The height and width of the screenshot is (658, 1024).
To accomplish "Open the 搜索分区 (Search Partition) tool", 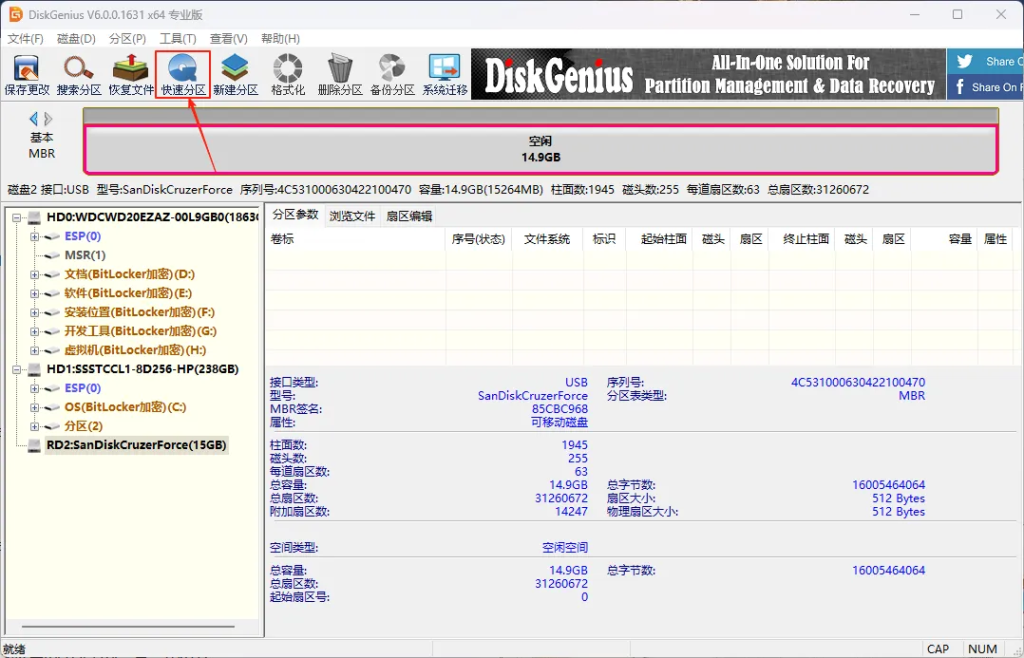I will [79, 74].
